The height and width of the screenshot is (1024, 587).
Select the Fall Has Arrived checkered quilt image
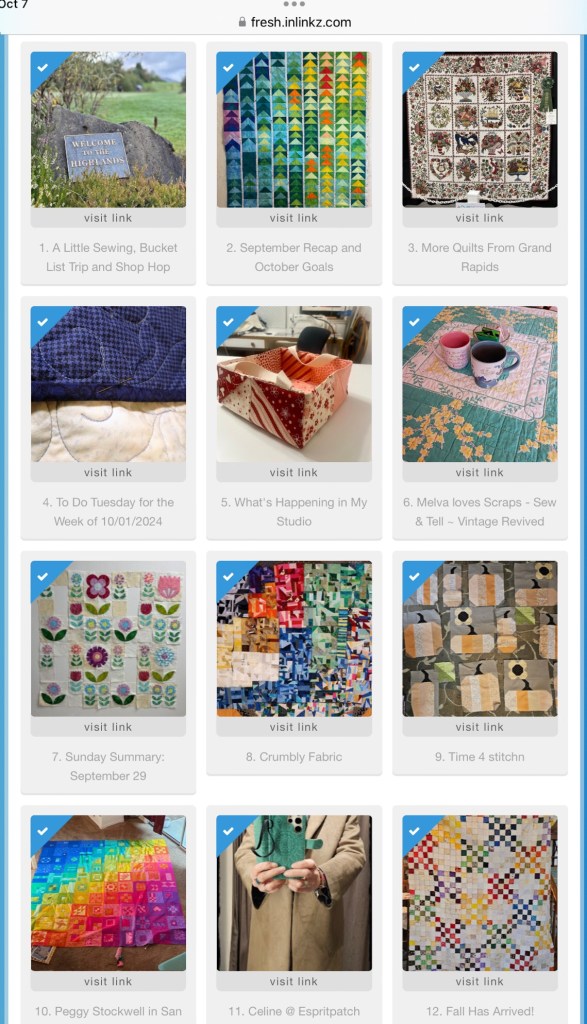point(480,893)
